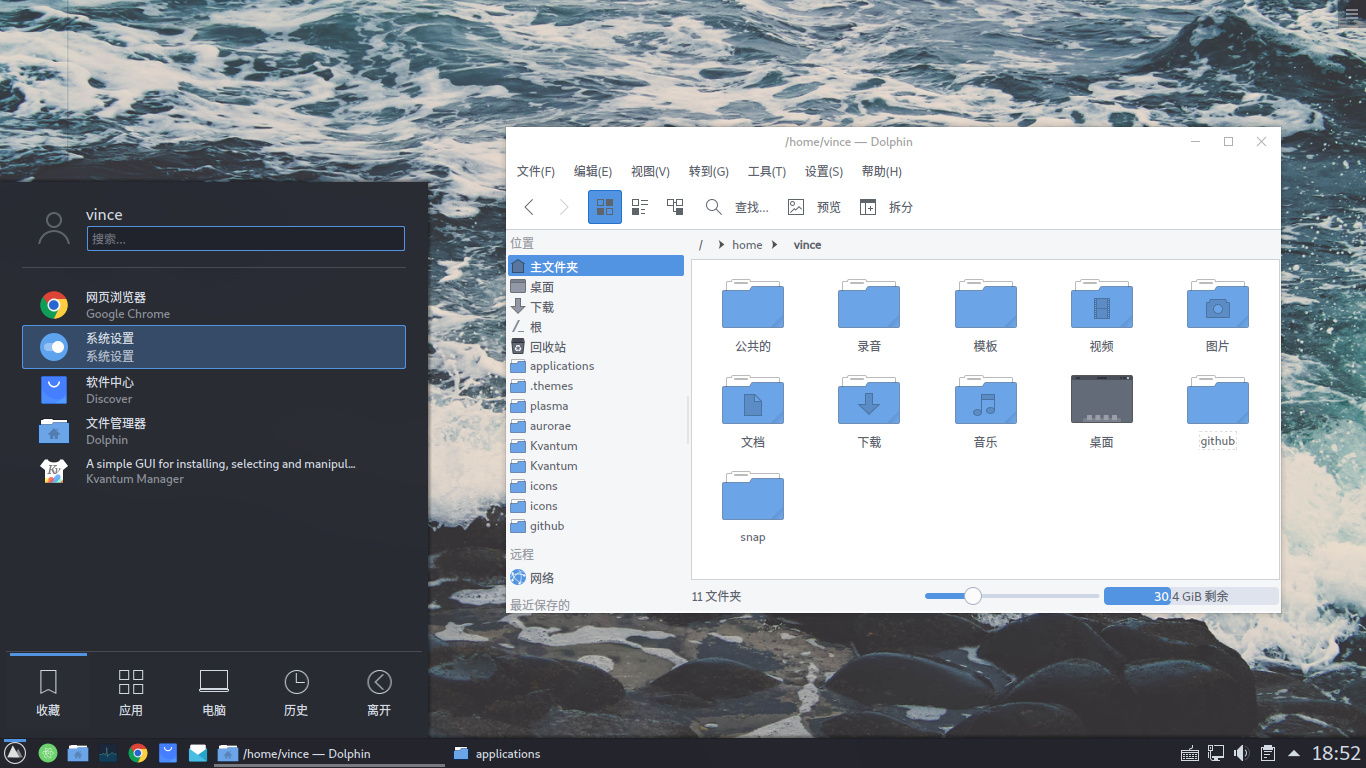Toggle the 拆分 split view

[x=886, y=207]
